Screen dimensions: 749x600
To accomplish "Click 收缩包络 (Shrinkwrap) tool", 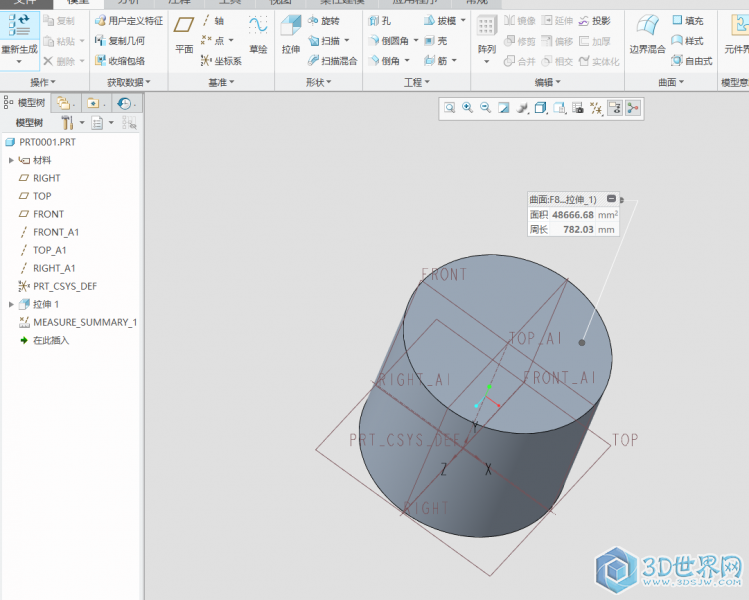I will pyautogui.click(x=120, y=61).
